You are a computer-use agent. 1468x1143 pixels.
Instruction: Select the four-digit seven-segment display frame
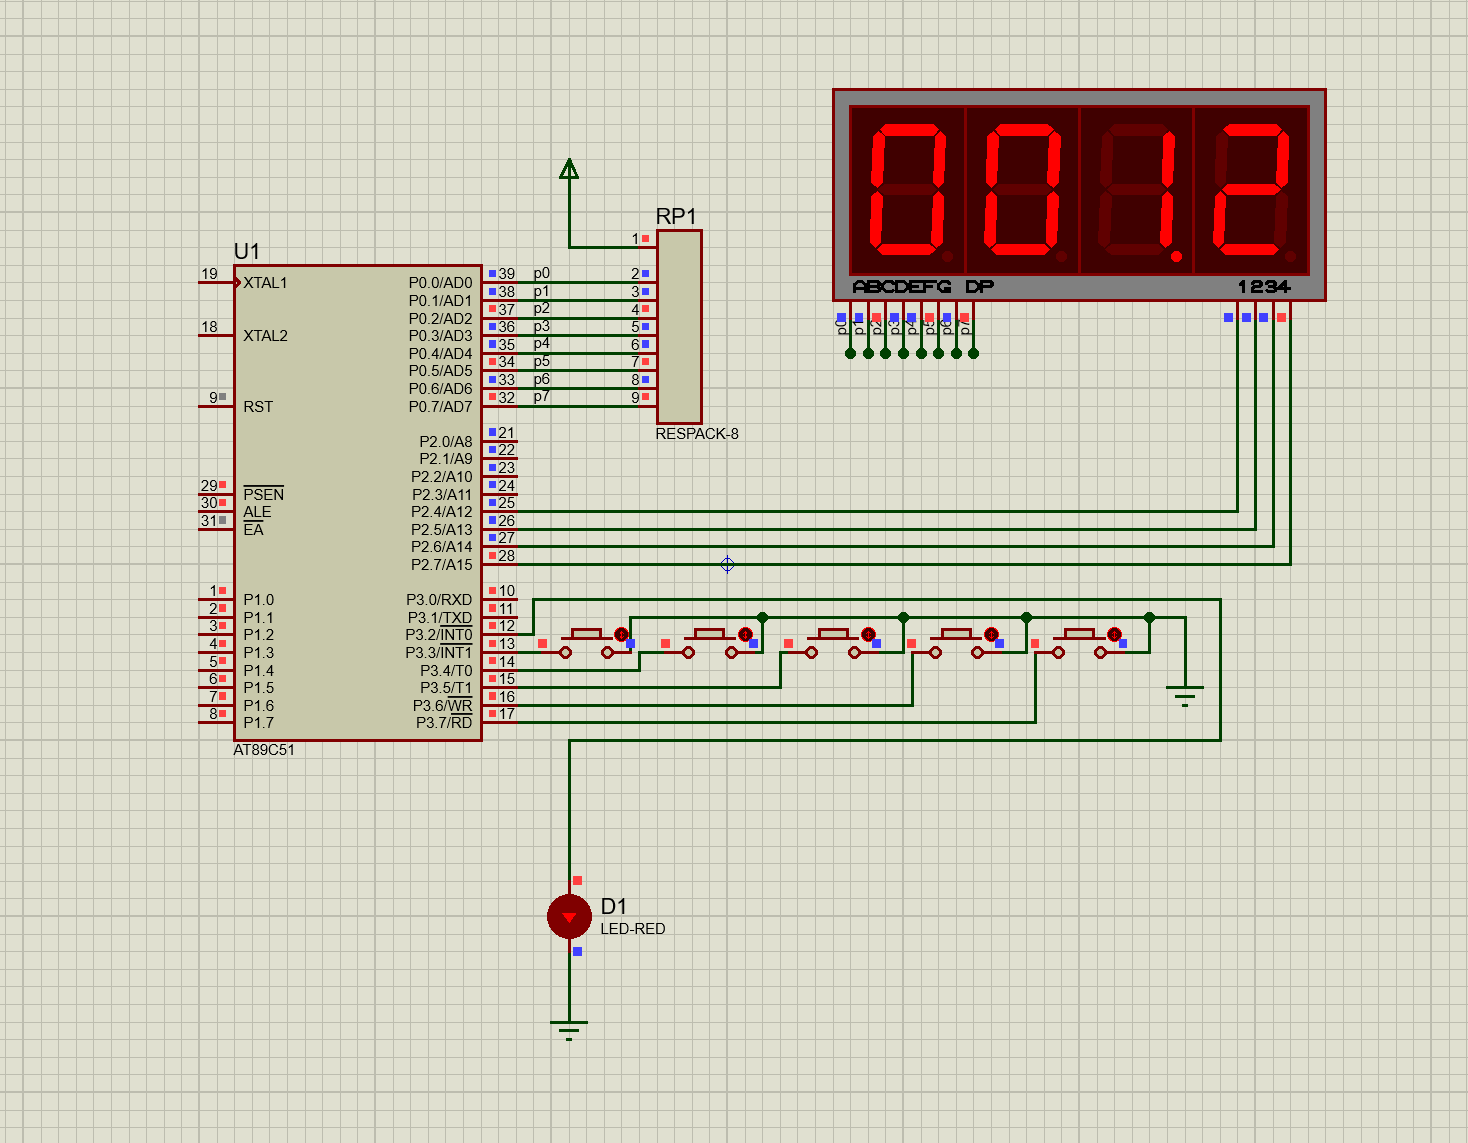[x=1079, y=195]
